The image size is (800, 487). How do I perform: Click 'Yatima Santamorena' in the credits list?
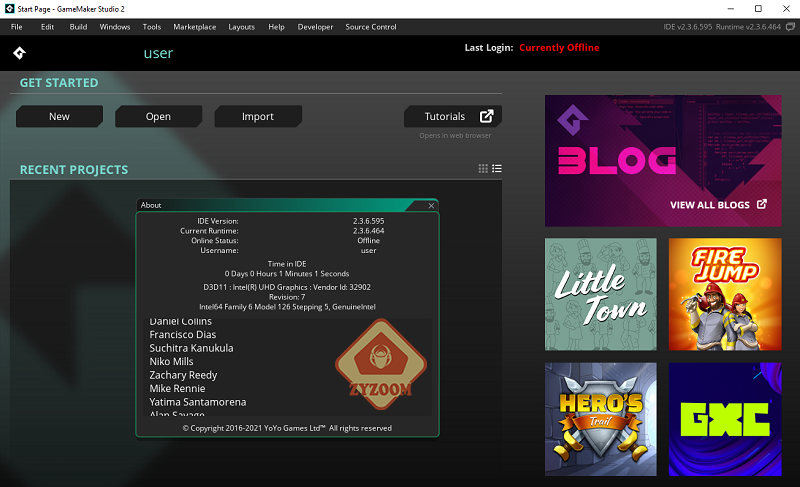point(197,402)
